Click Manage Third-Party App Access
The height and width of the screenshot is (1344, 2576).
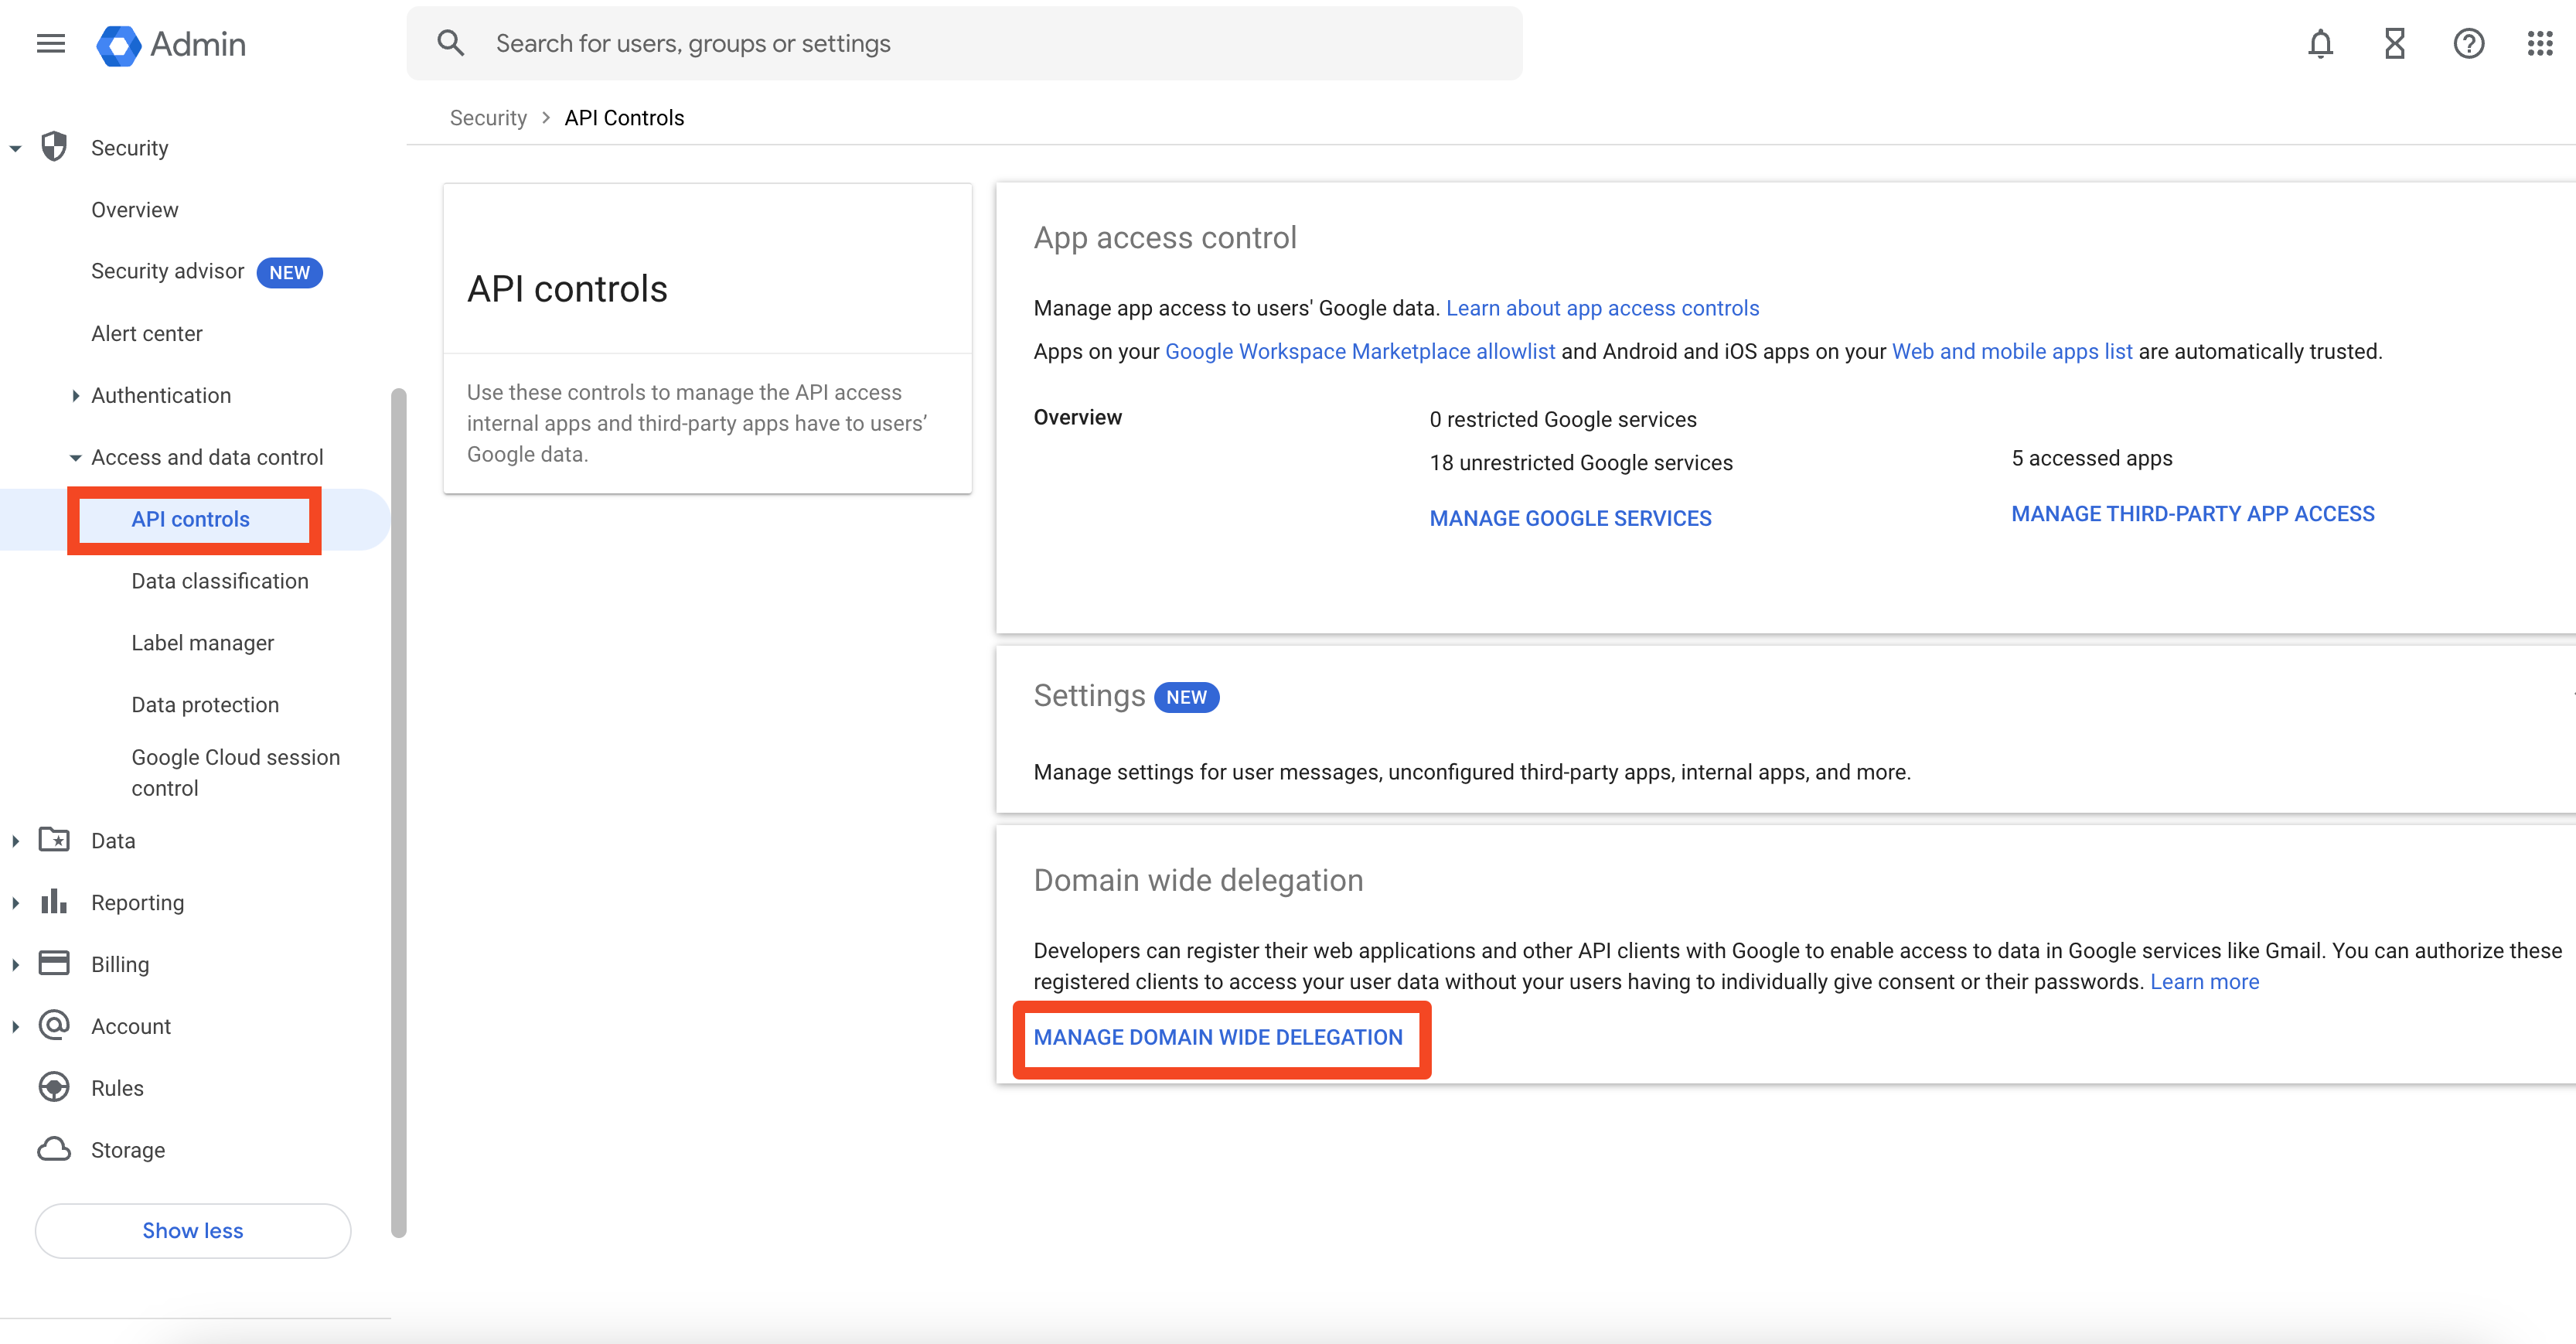coord(2192,513)
